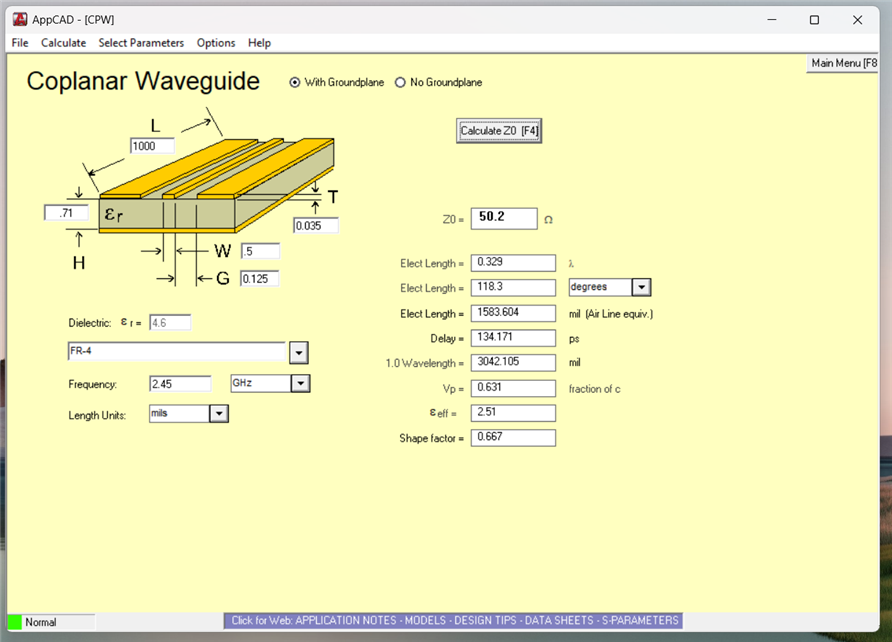Open the Options menu

(216, 43)
